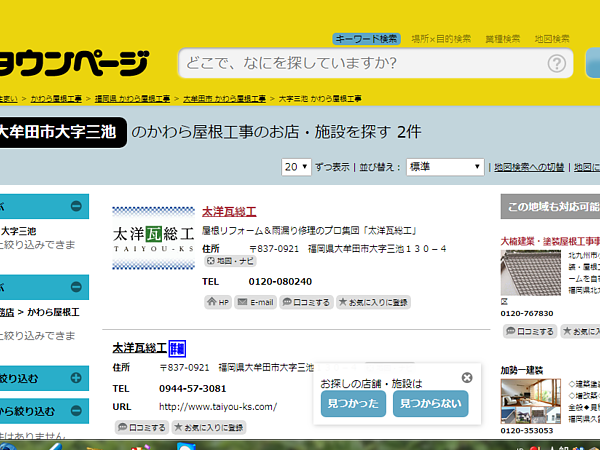Open http://www.taiyou-ks.com/ URL link

(218, 406)
